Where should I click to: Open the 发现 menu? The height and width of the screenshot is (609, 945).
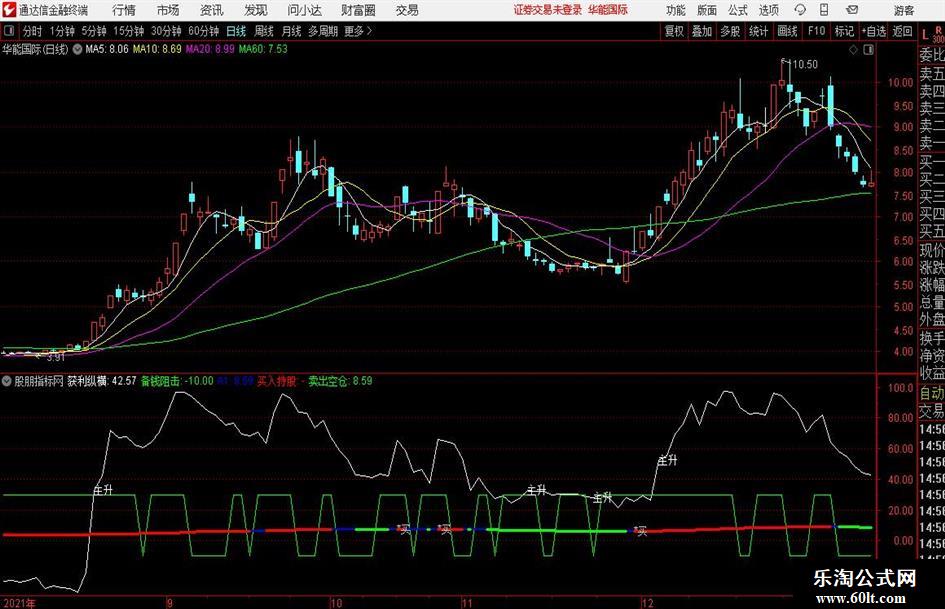click(256, 10)
